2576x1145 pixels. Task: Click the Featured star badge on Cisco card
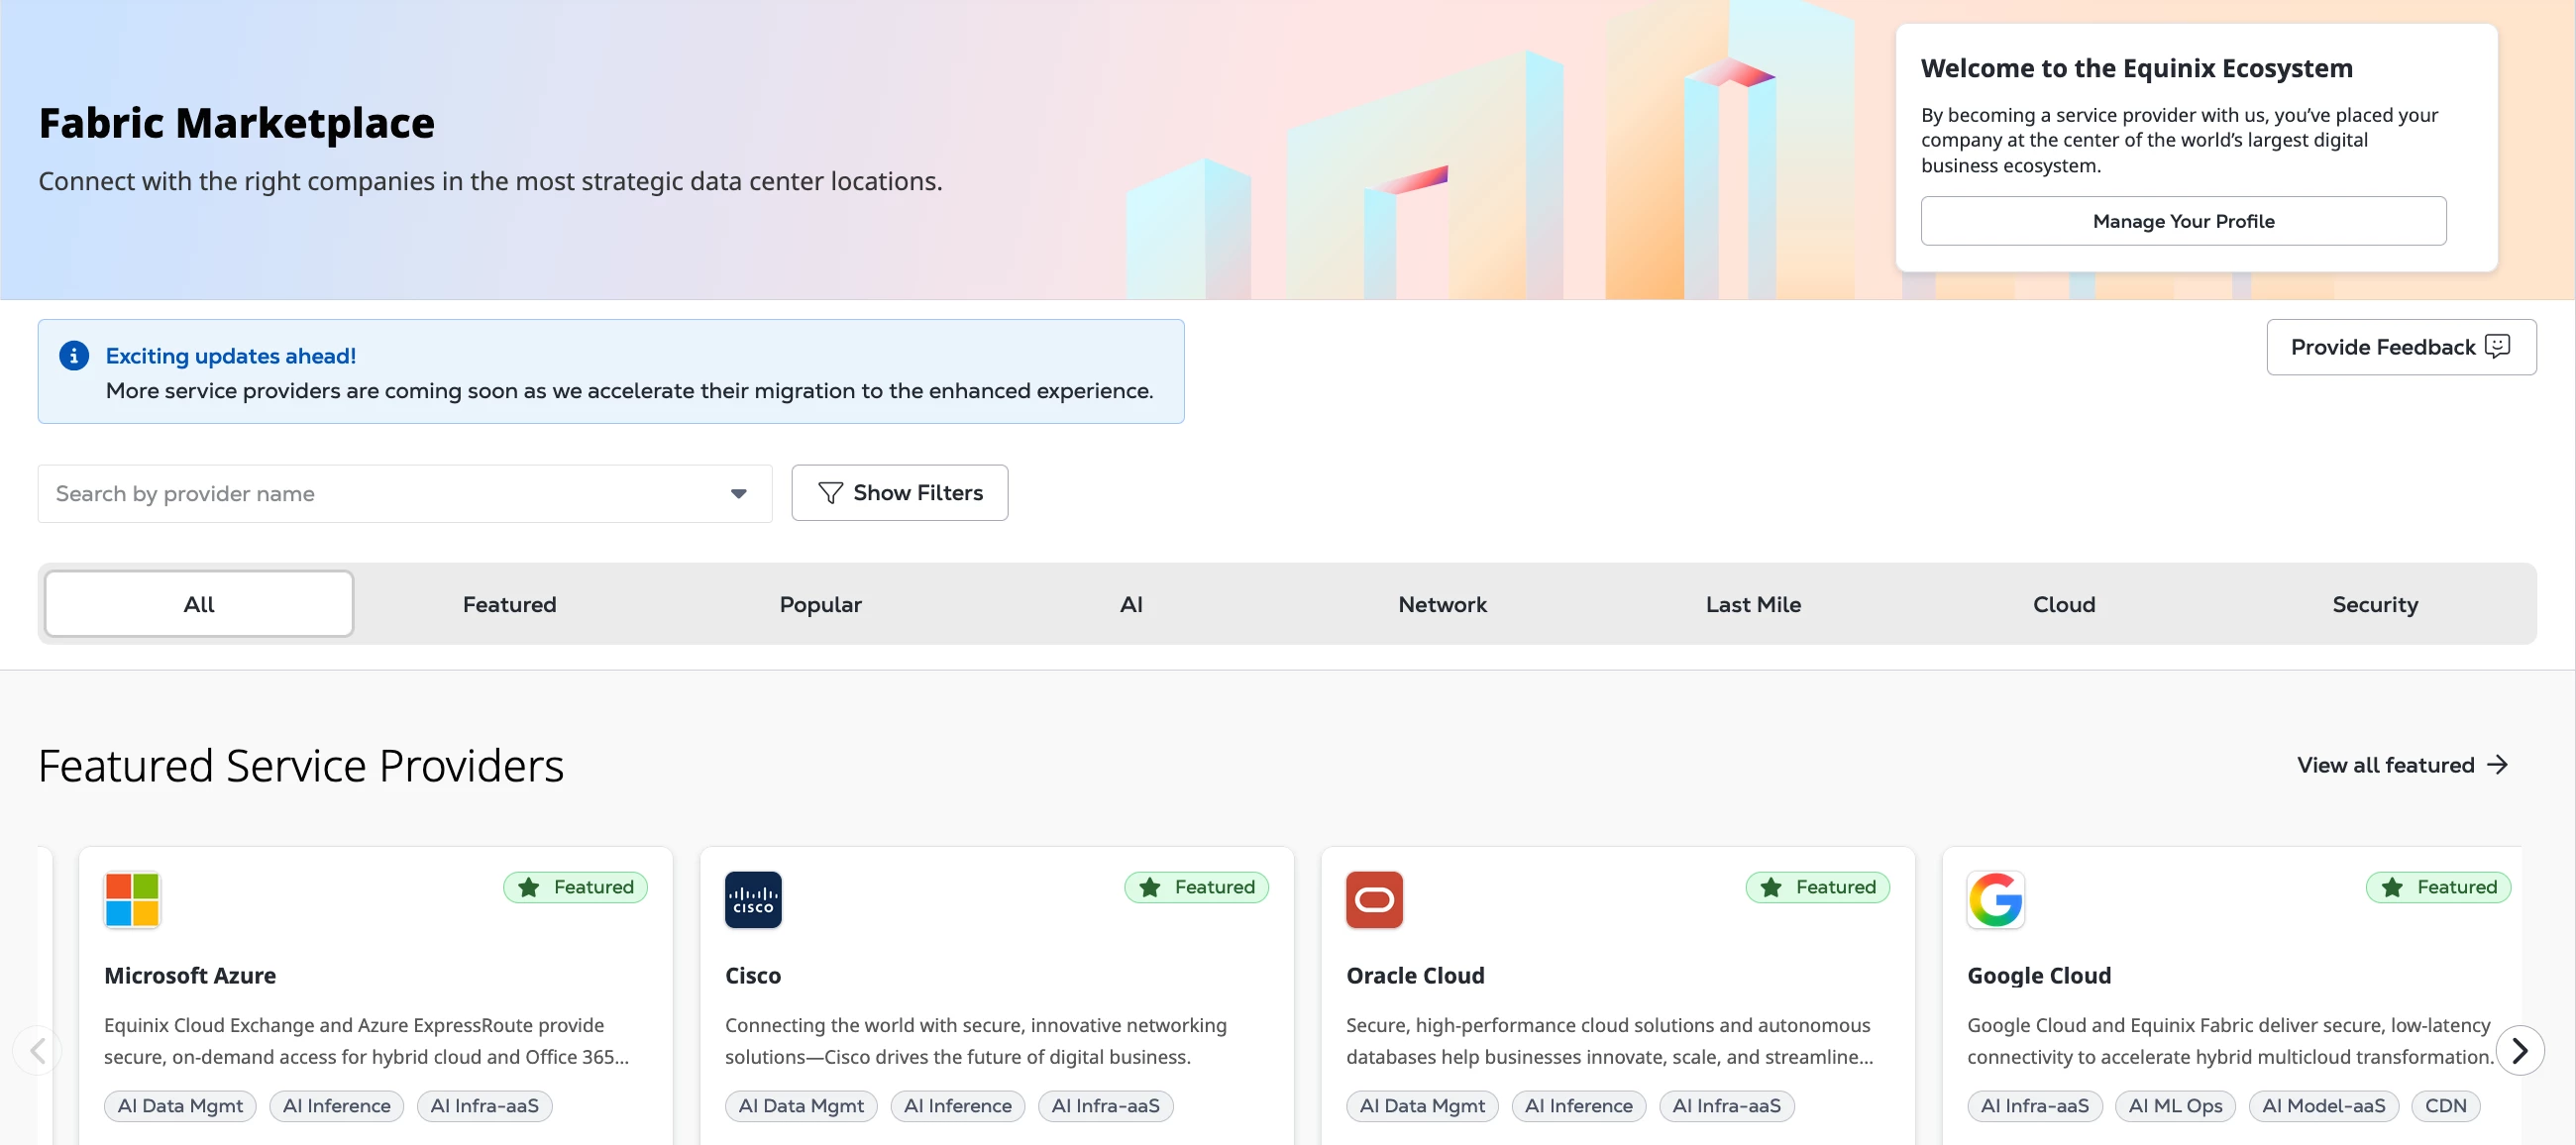pos(1196,887)
